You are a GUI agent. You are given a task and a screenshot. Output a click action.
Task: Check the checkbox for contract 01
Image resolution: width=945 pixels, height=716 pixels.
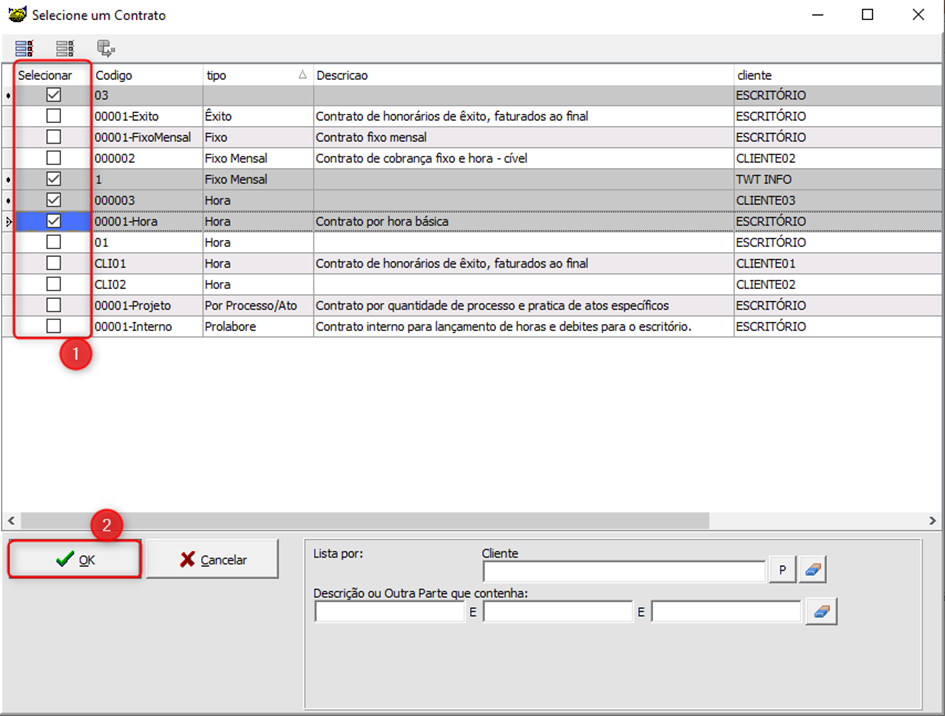(54, 242)
